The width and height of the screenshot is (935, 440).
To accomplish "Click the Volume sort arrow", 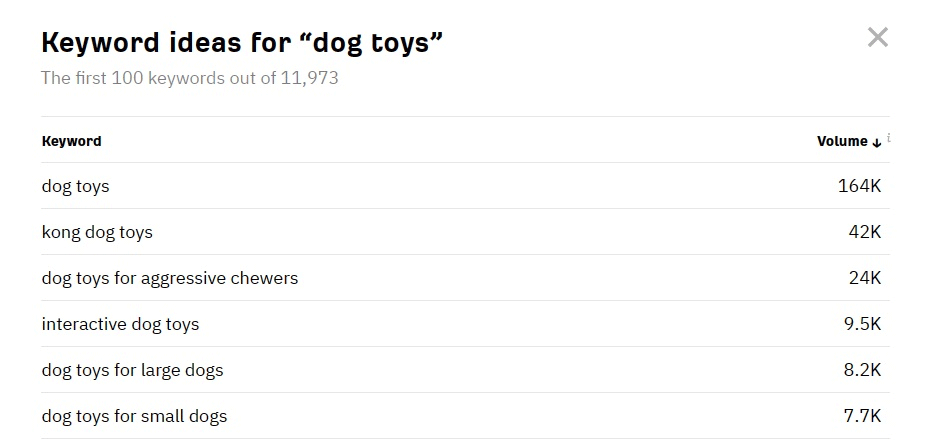I will pos(877,142).
